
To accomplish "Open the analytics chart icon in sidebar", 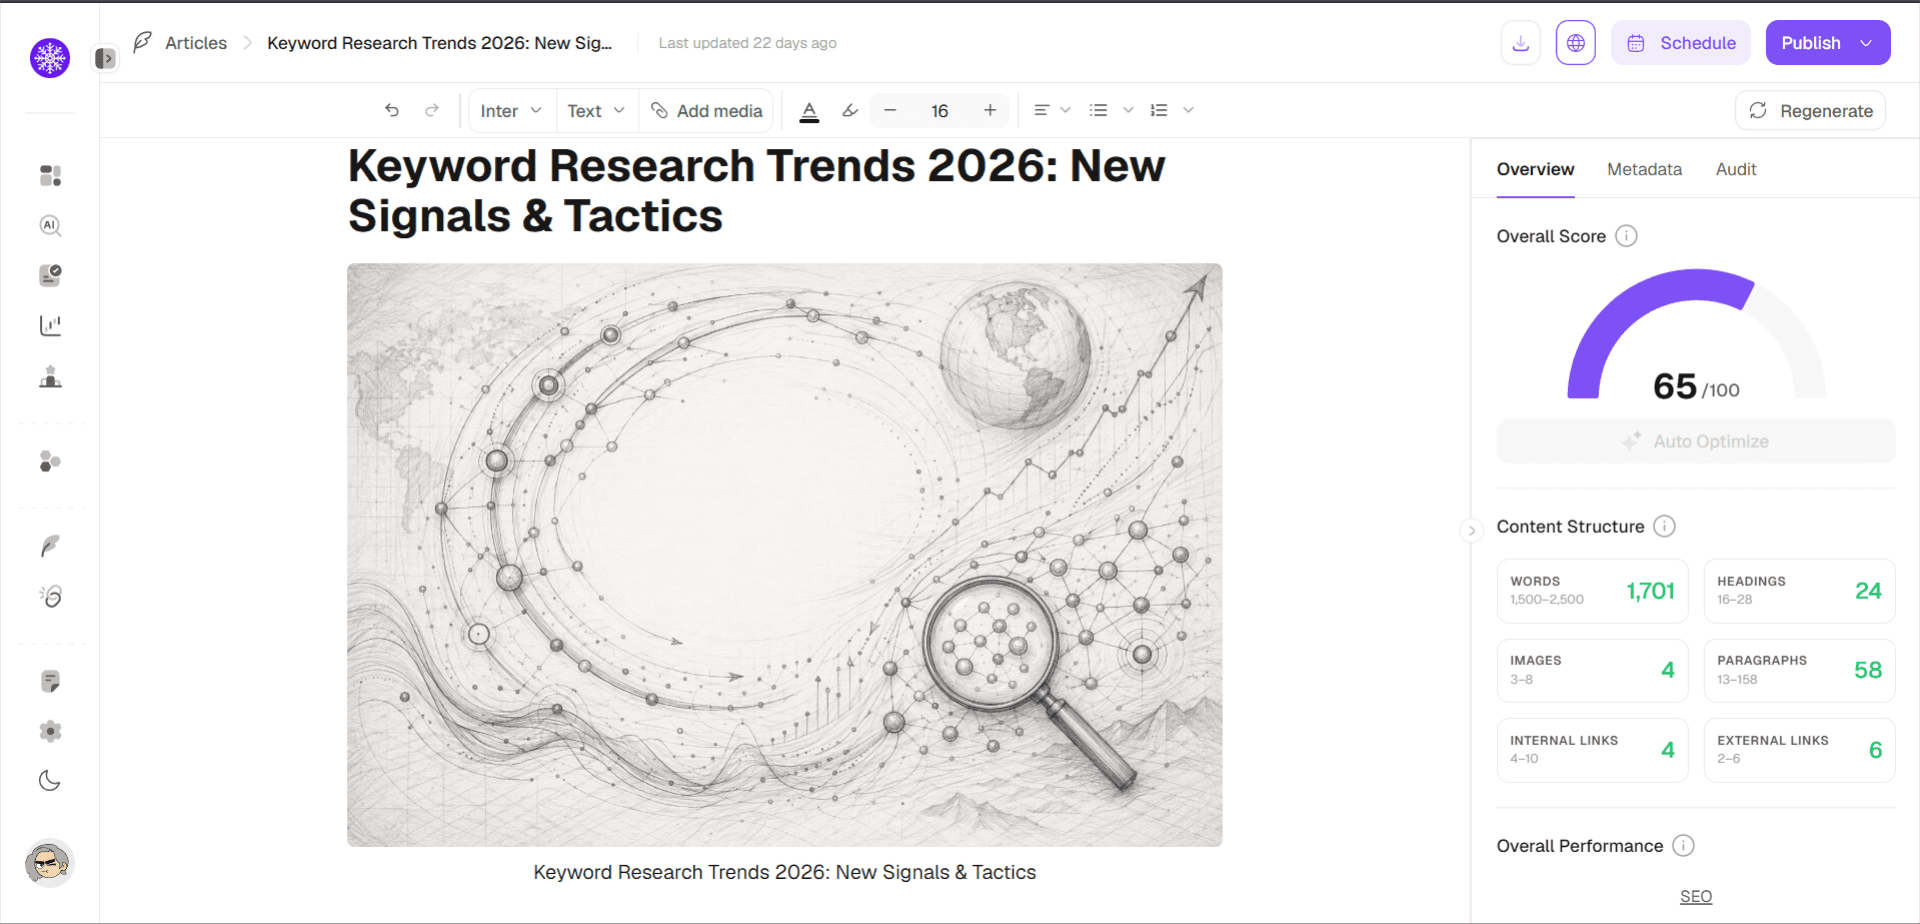I will tap(50, 326).
